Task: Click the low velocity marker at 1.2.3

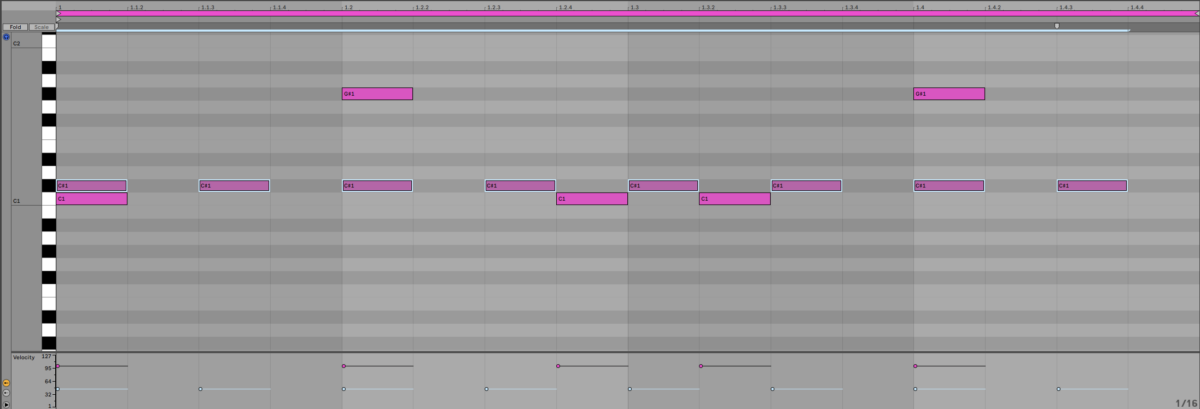Action: pyautogui.click(x=486, y=389)
